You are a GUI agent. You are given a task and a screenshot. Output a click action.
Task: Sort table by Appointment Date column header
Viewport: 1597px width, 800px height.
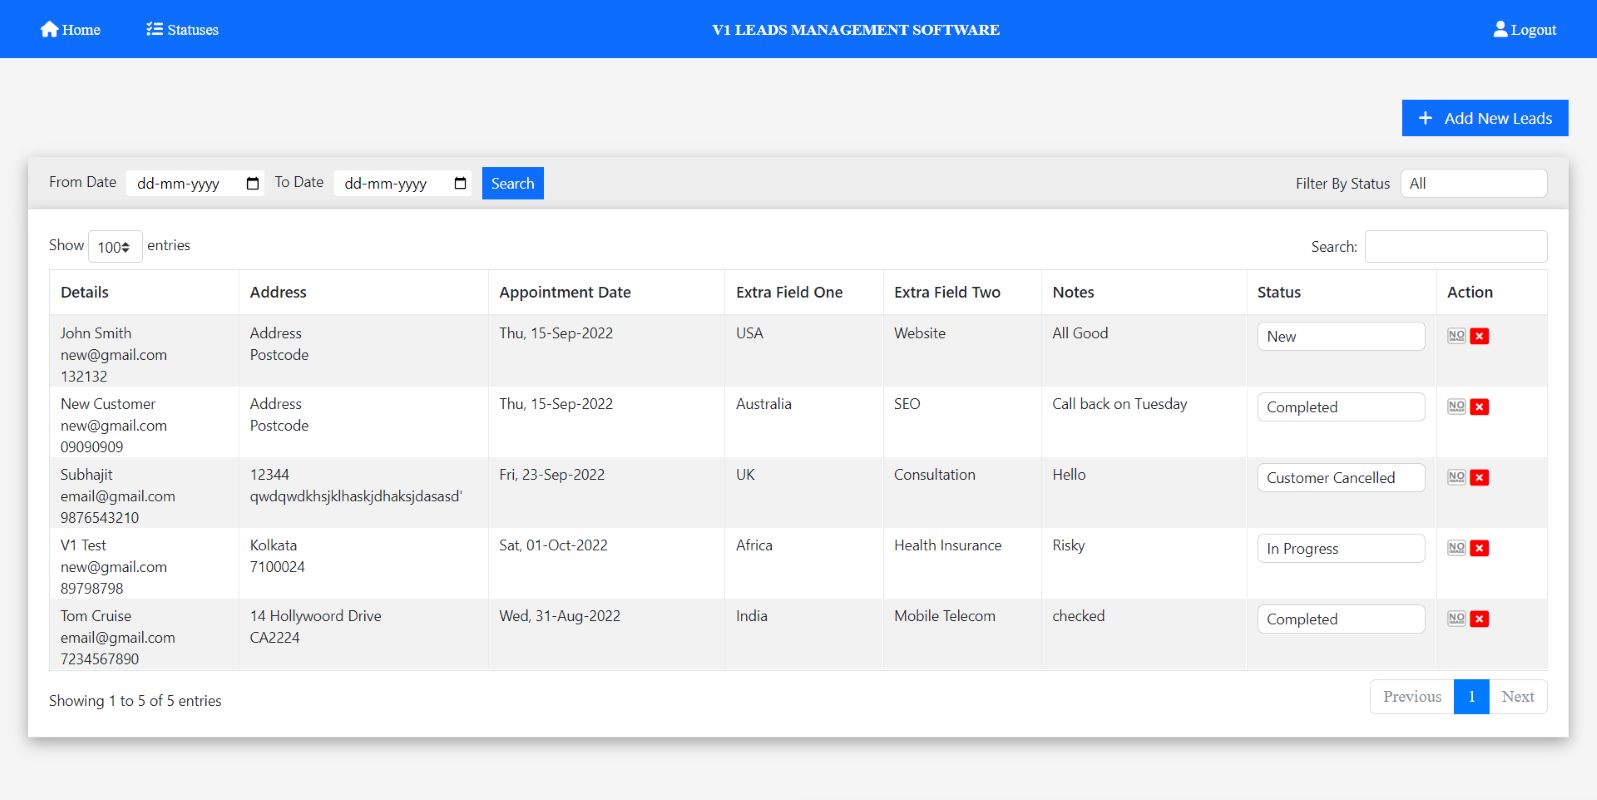tap(565, 293)
